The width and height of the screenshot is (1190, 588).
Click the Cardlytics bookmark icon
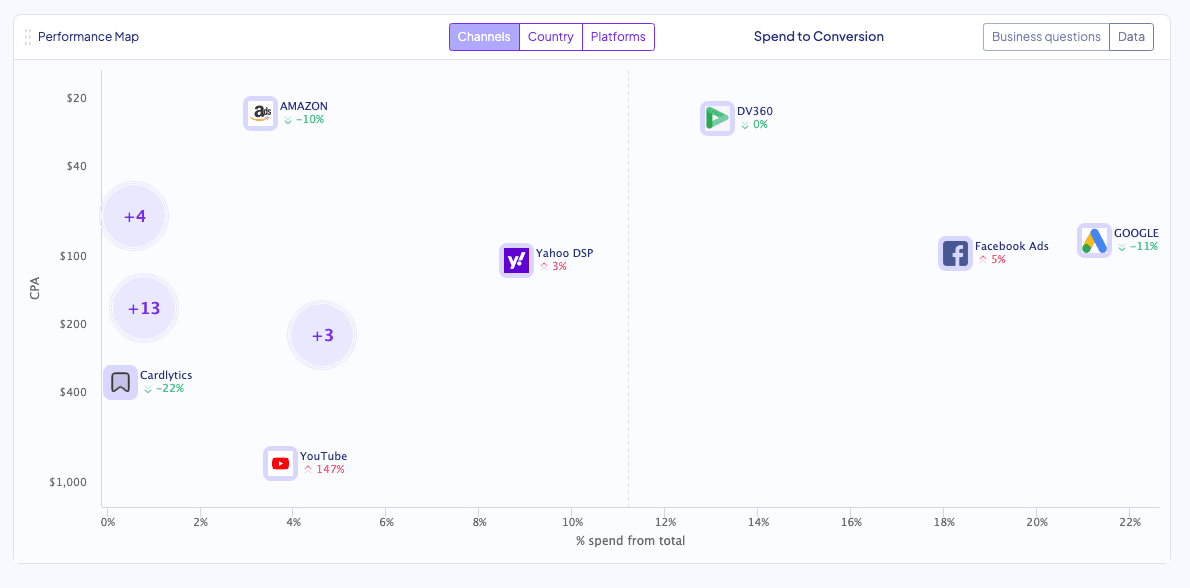tap(120, 382)
